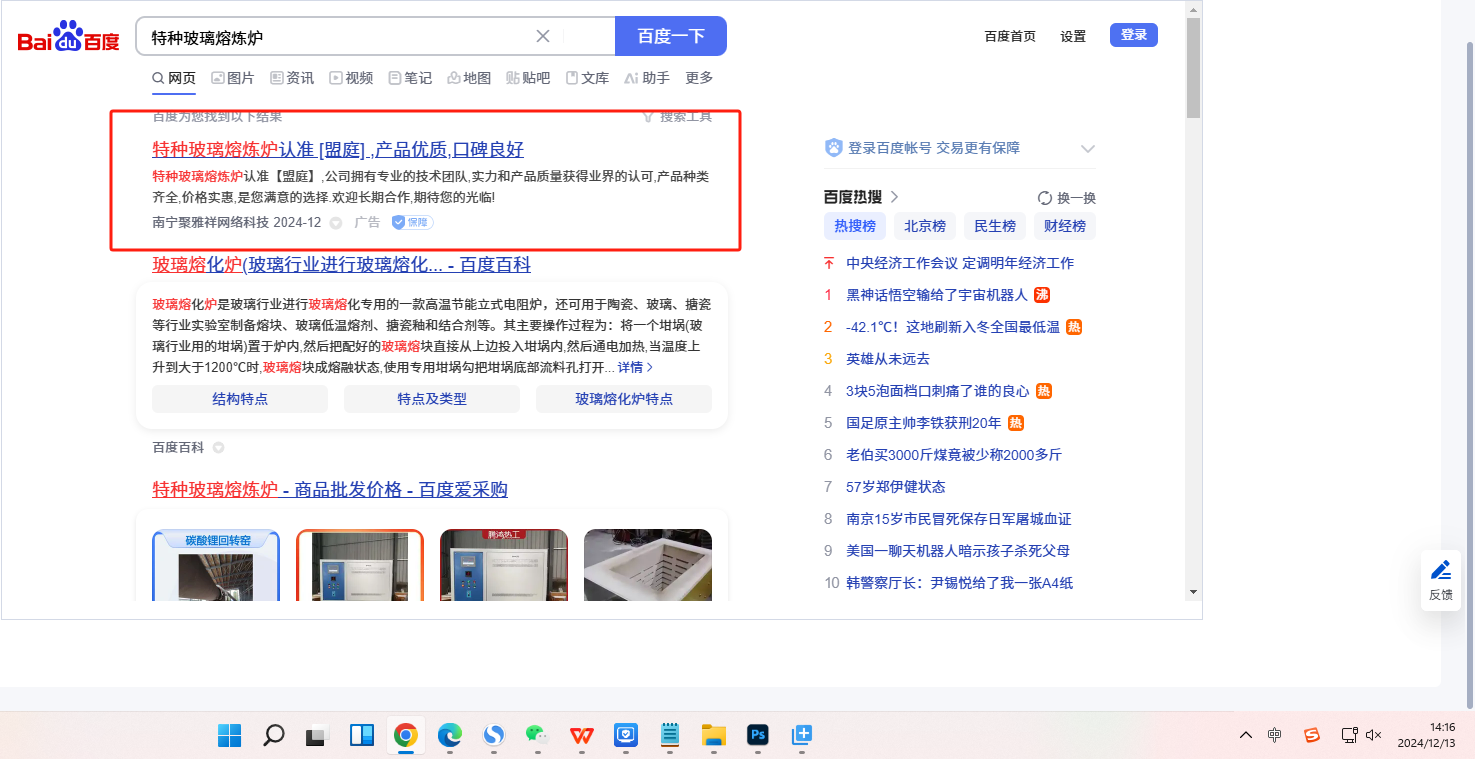Open the 腾鸿热工 product thumbnail
The image size is (1475, 759).
504,565
